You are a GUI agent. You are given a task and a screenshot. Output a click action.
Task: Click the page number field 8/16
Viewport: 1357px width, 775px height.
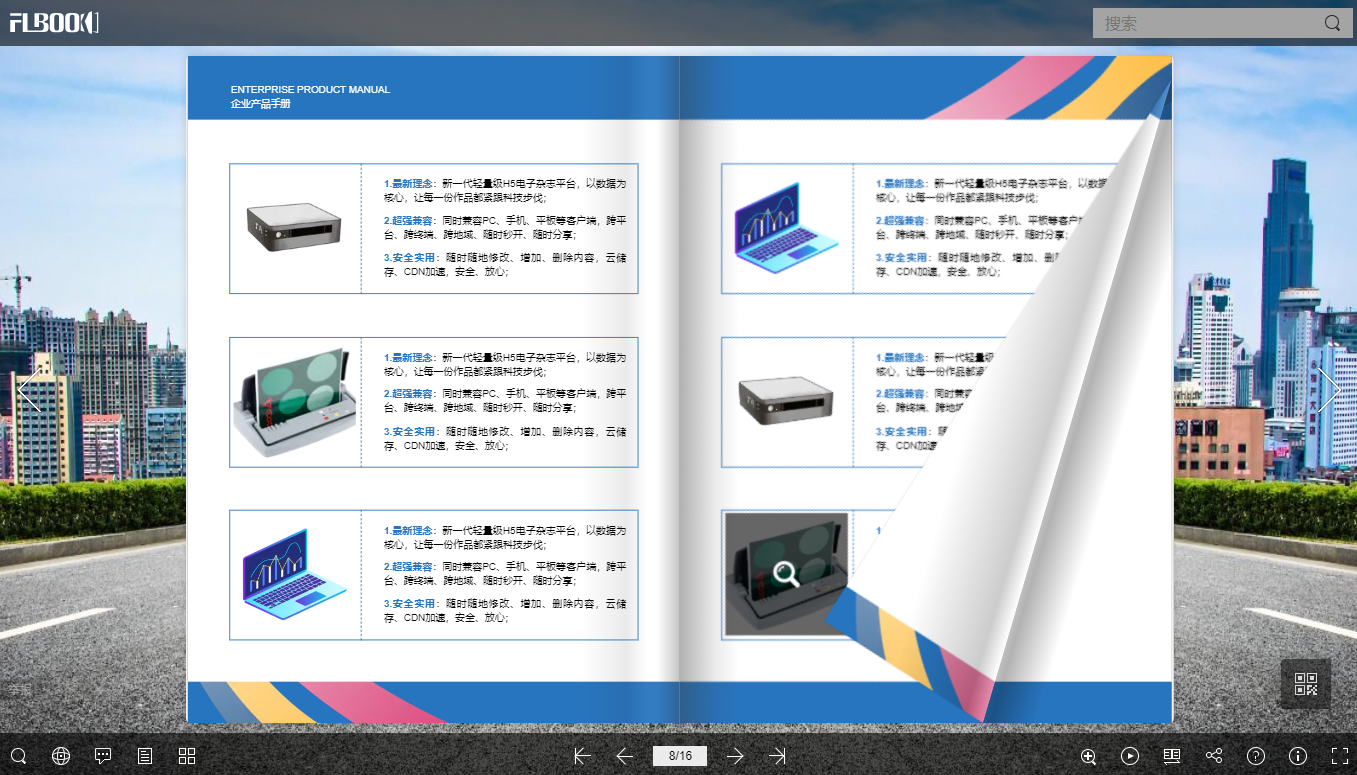point(680,756)
